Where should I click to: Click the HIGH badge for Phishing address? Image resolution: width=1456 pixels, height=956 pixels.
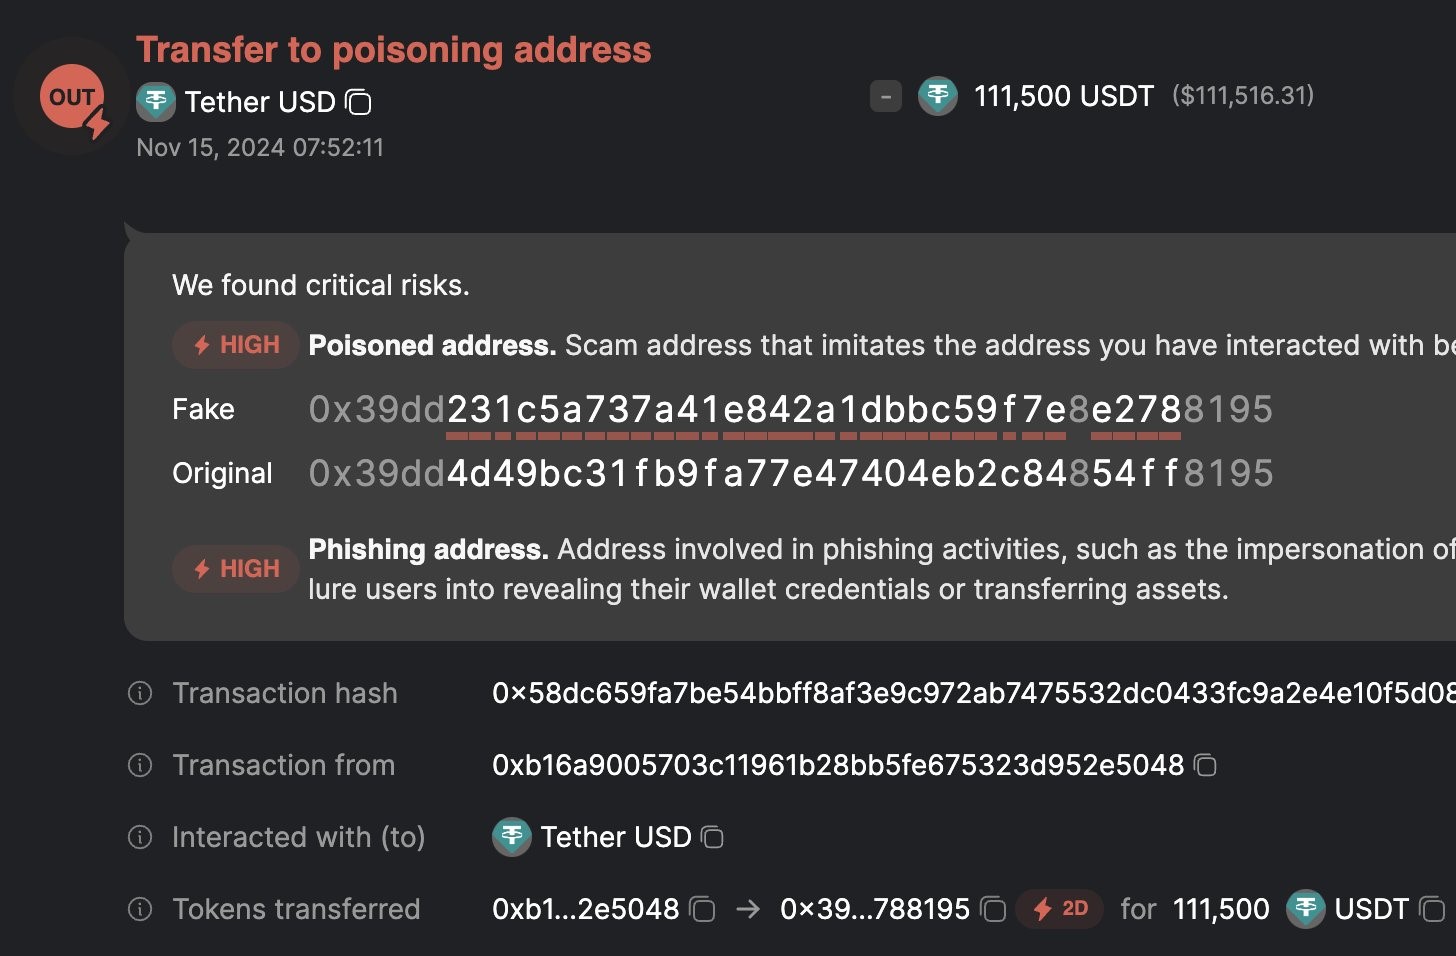[x=236, y=569]
